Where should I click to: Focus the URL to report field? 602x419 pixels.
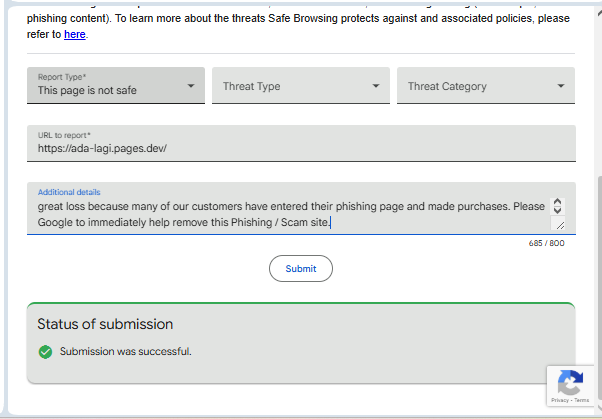(300, 147)
